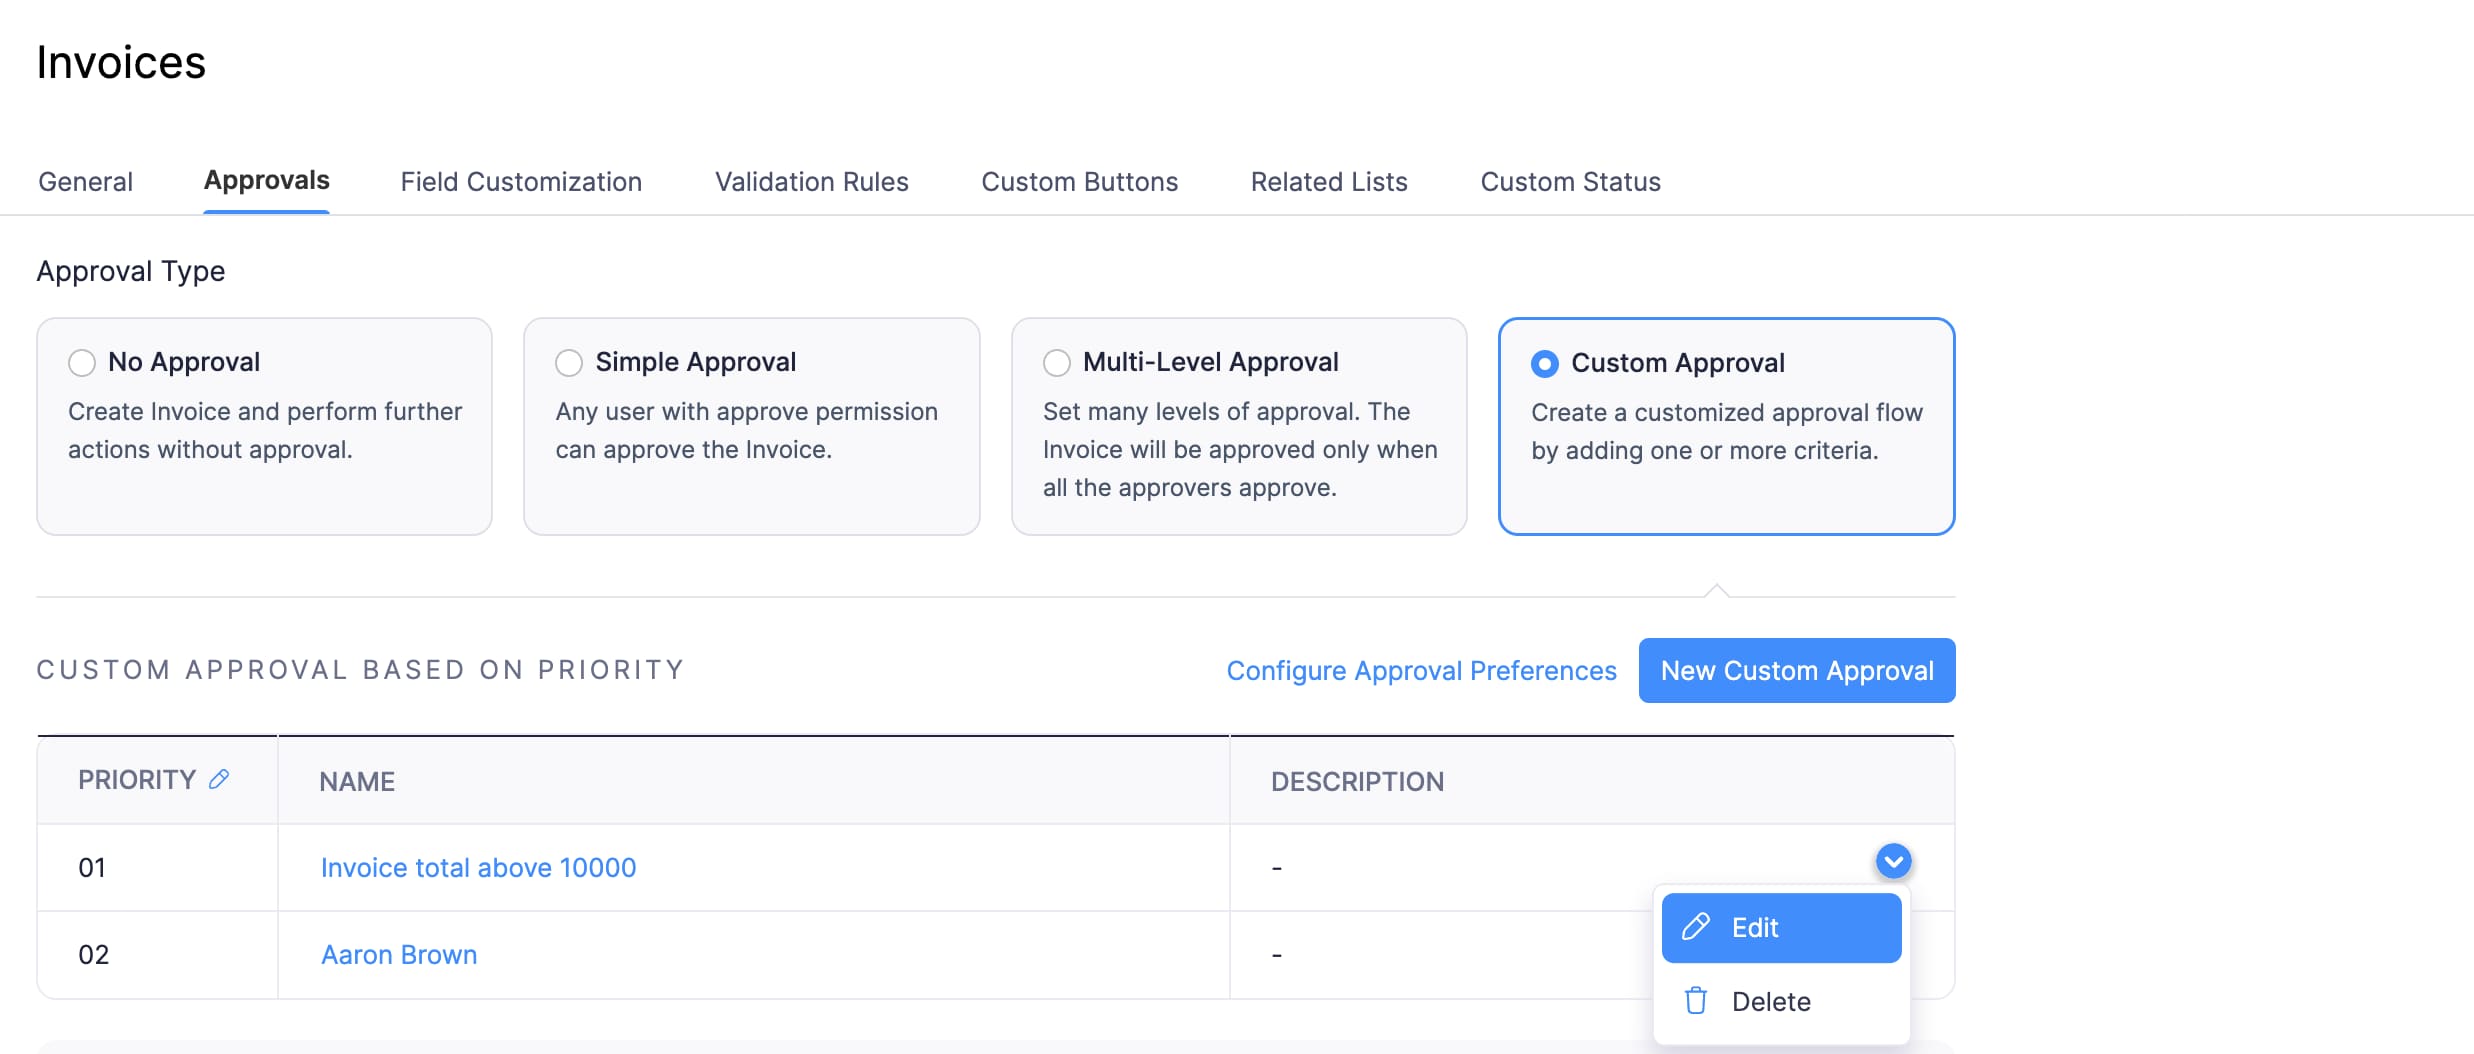Click the pencil icon beside PRIORITY header
The height and width of the screenshot is (1054, 2474).
pos(219,779)
